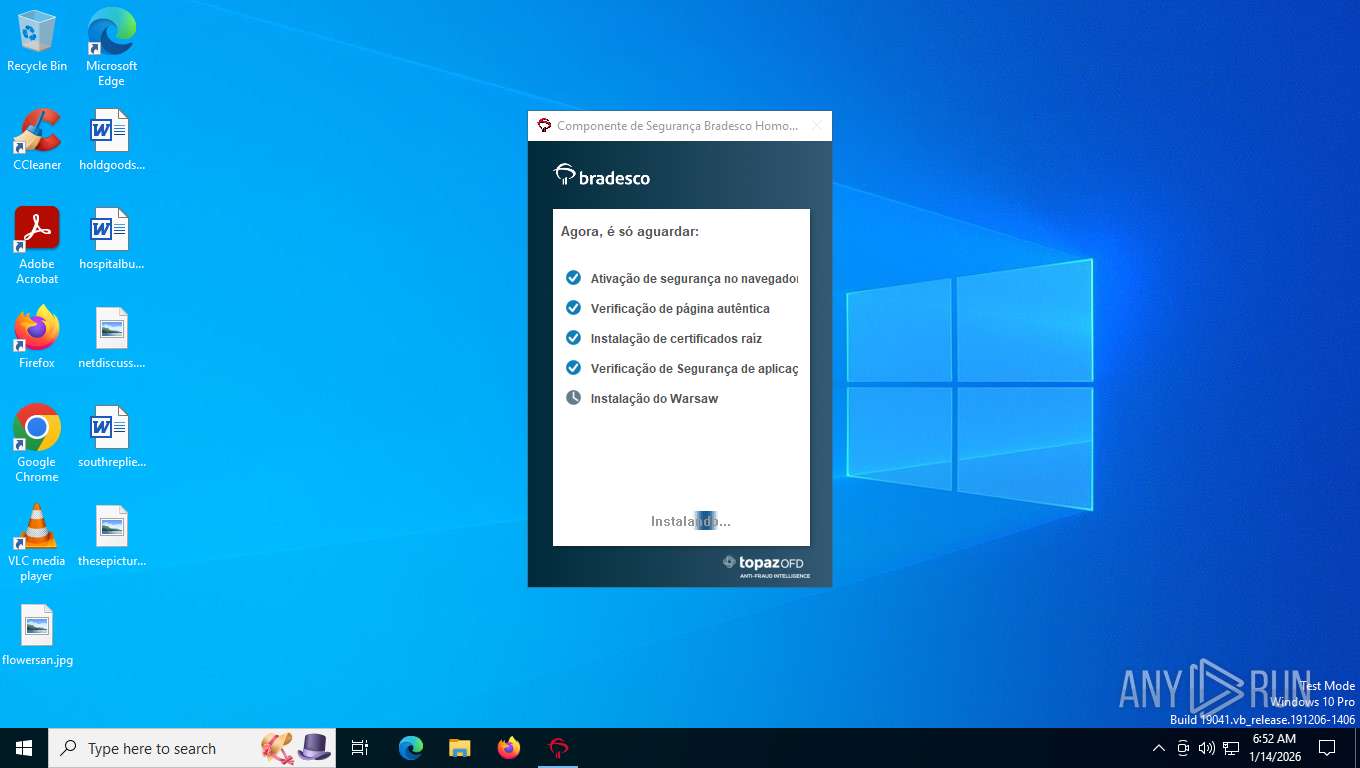Open Firefox from the taskbar
Image resolution: width=1360 pixels, height=768 pixels.
(x=509, y=748)
